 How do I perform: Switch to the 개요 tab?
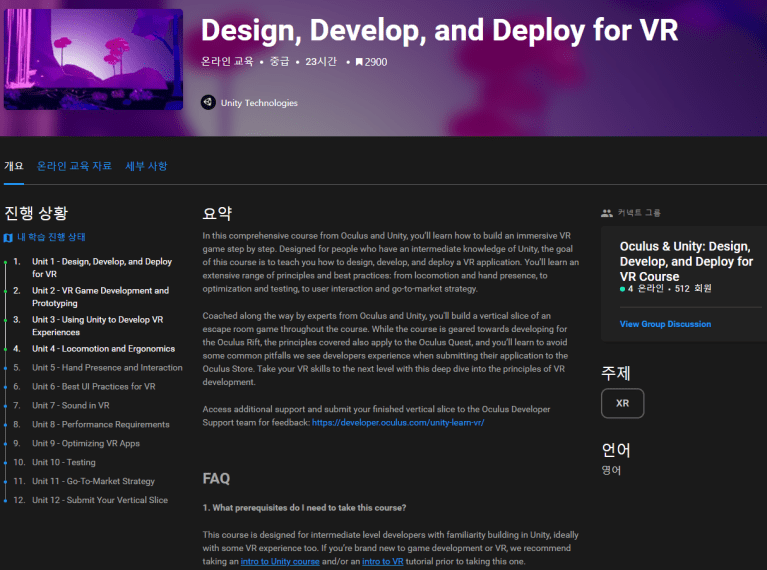[14, 166]
